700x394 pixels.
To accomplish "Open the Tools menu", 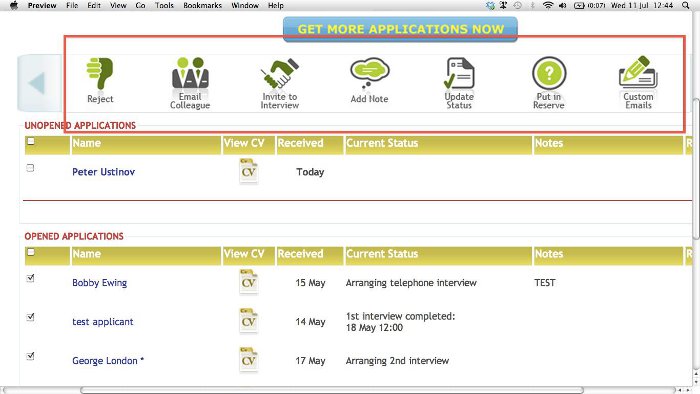I will coord(164,5).
